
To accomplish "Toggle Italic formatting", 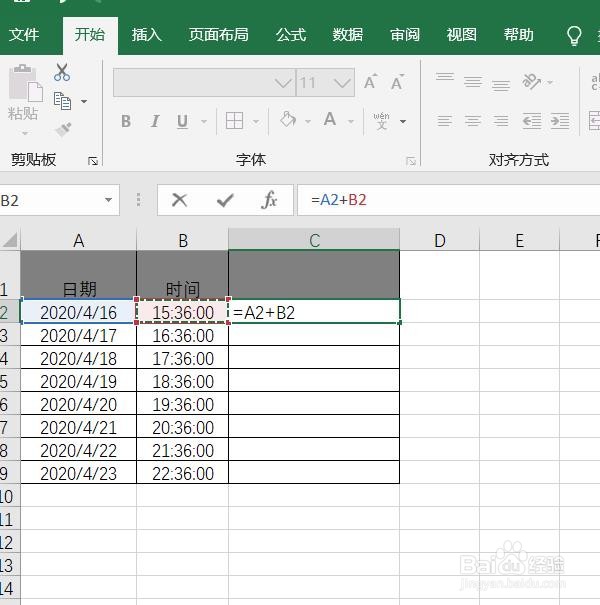I will click(155, 121).
